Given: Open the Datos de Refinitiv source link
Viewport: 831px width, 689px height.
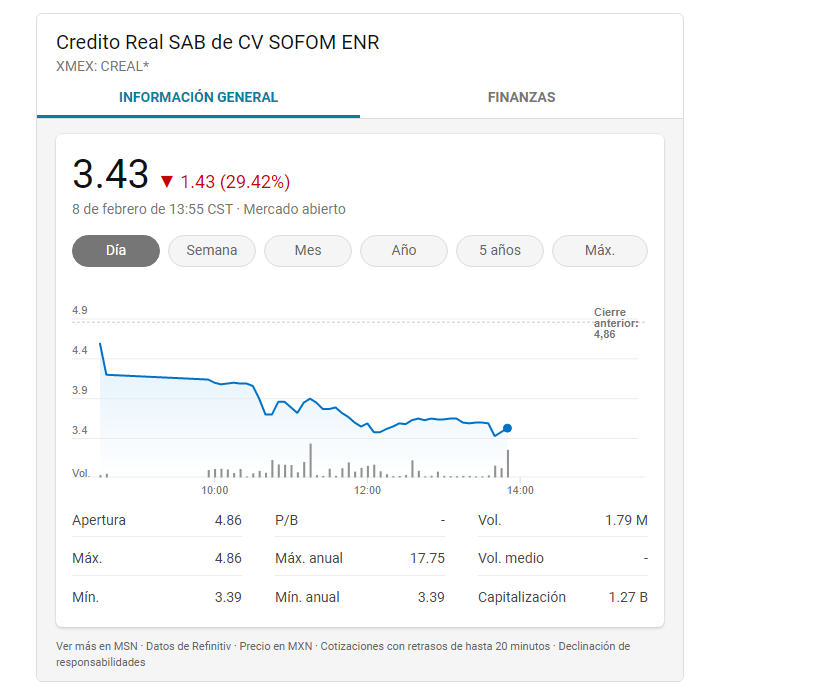Looking at the screenshot, I should [x=187, y=646].
